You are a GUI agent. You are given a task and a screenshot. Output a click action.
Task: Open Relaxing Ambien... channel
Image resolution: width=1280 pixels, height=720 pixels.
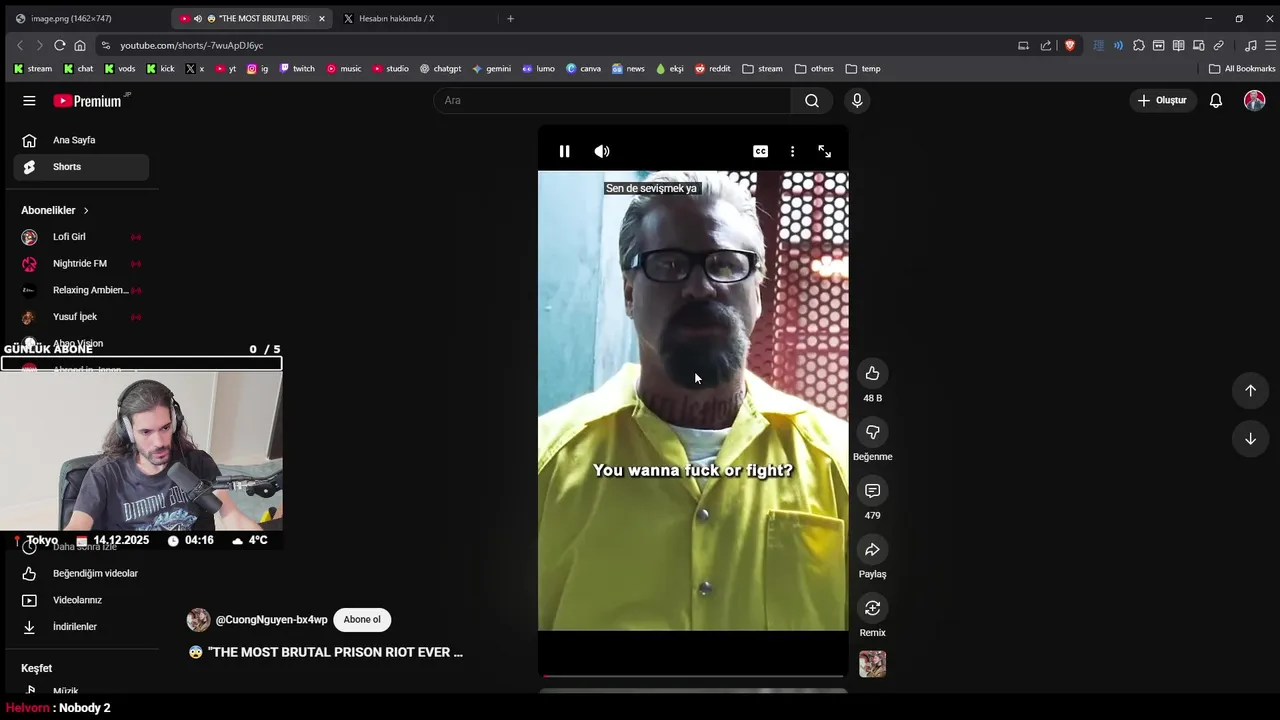(81, 290)
